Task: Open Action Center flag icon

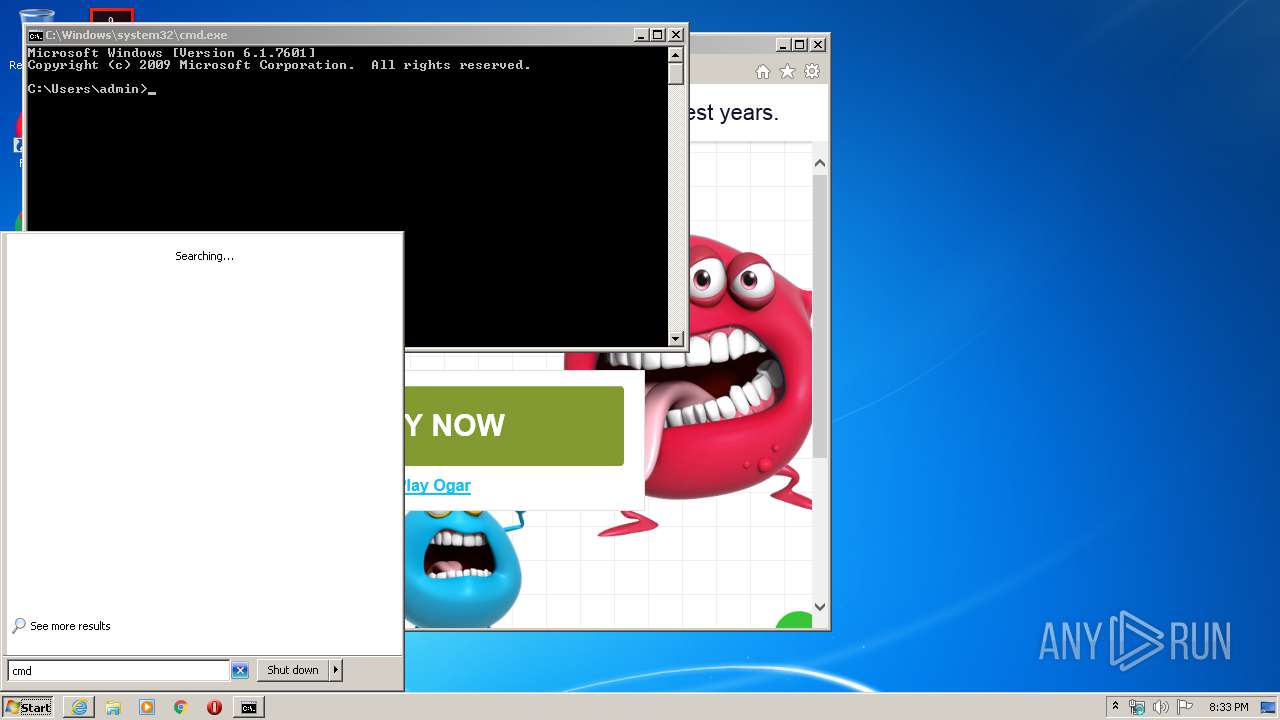Action: click(x=1185, y=707)
